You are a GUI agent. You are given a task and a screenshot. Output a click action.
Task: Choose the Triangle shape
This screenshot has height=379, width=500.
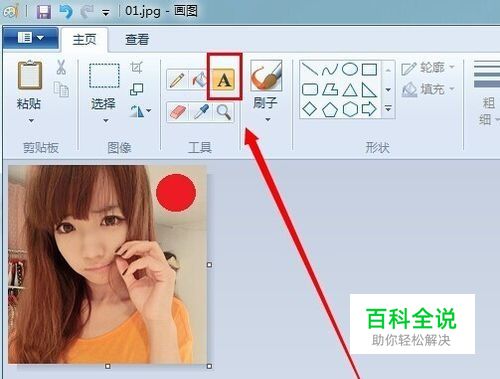click(x=350, y=90)
